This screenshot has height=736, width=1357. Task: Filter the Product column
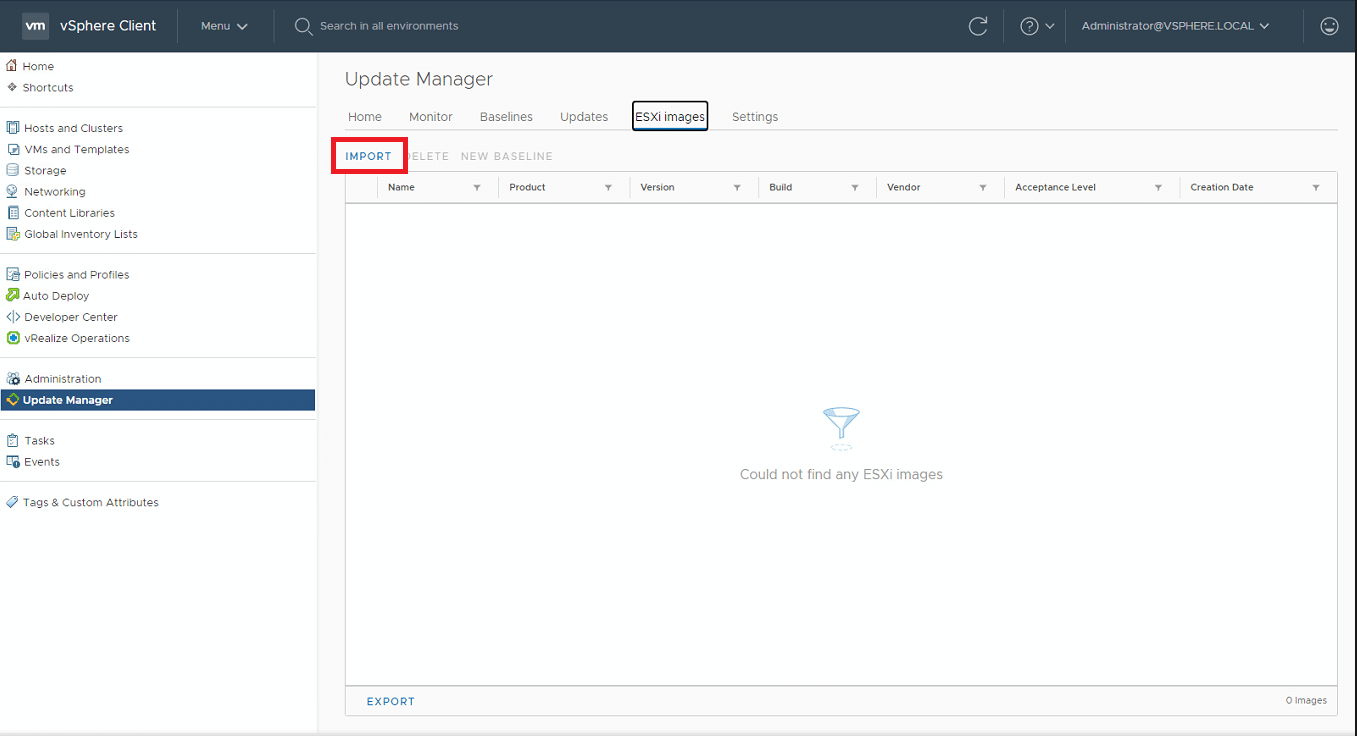coord(608,188)
